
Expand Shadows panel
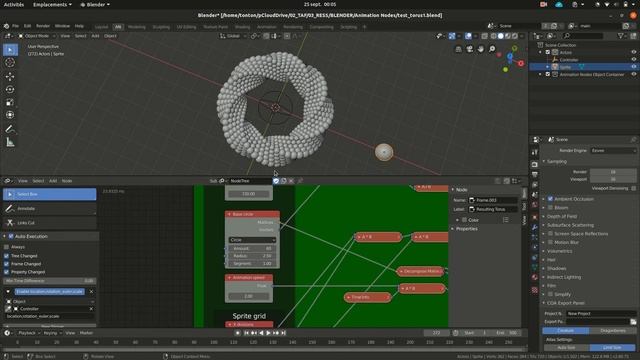click(x=556, y=268)
